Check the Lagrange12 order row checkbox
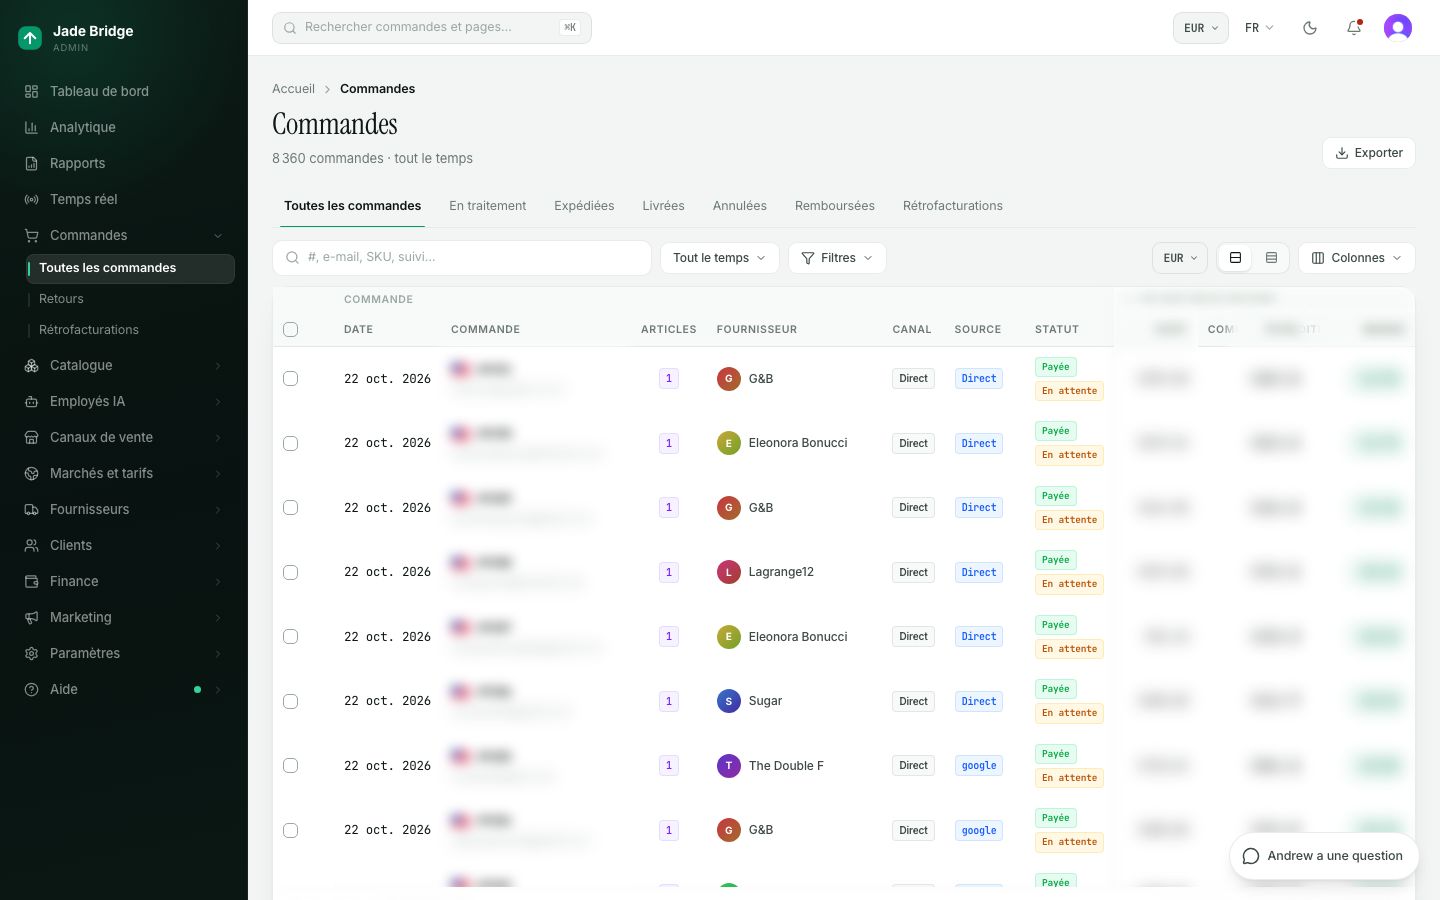Image resolution: width=1440 pixels, height=900 pixels. (291, 573)
